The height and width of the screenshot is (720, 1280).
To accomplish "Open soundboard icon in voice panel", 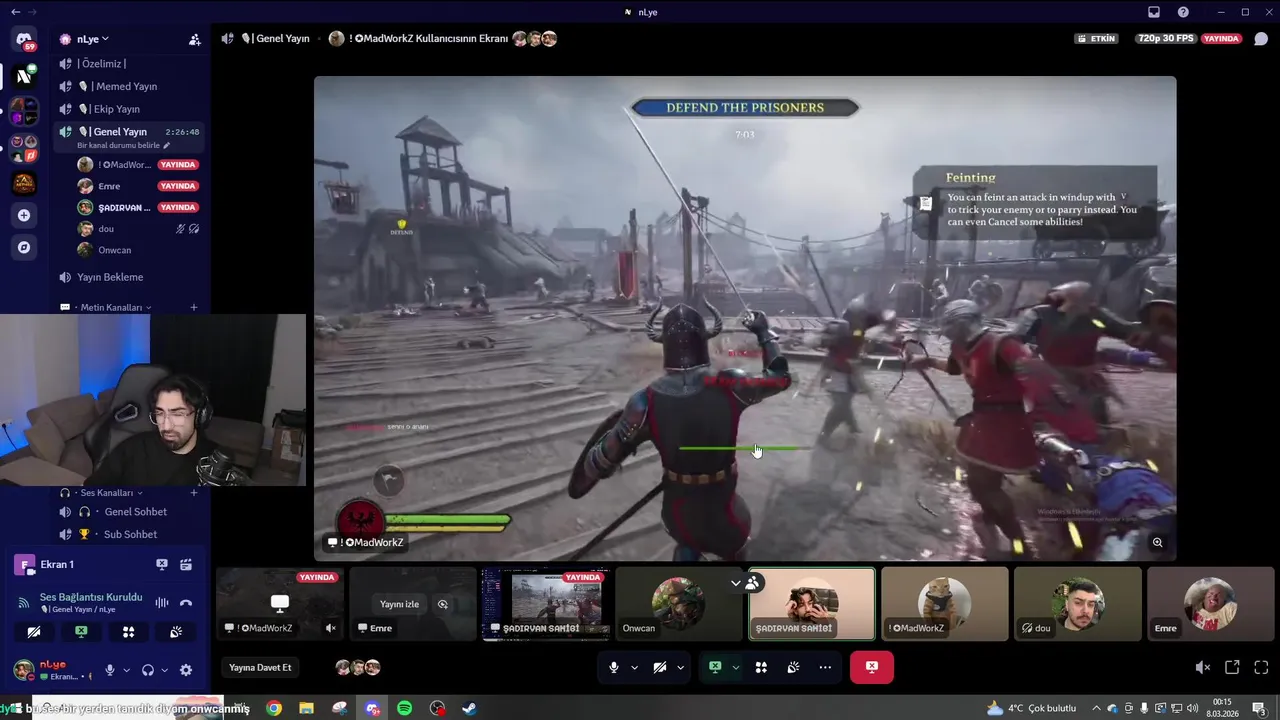I will (176, 632).
